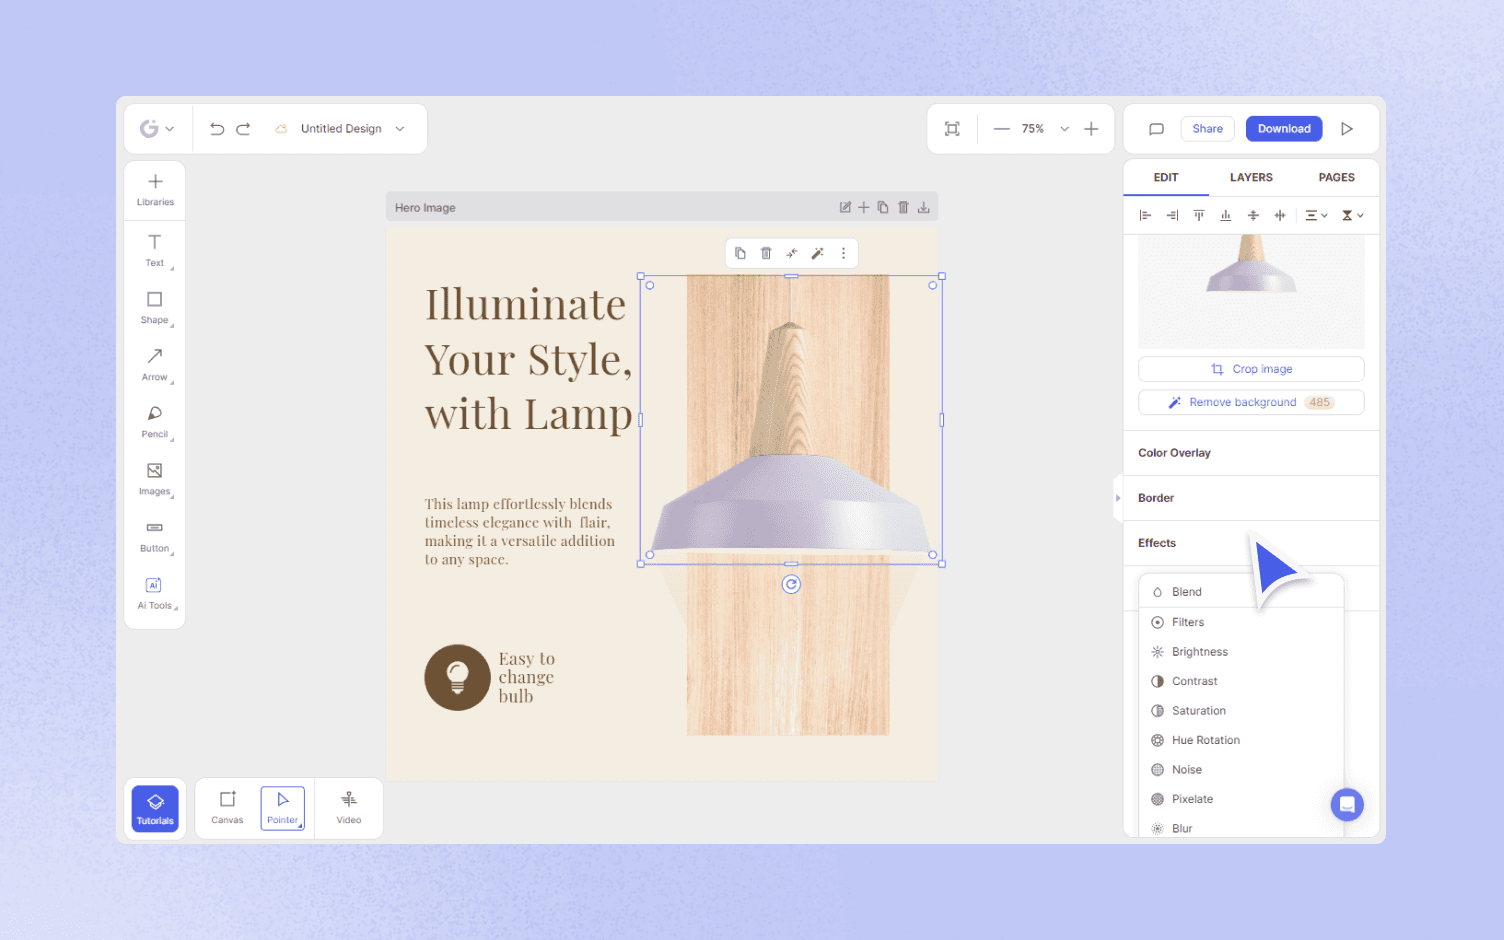
Task: Select the Arrow tool
Action: point(155,365)
